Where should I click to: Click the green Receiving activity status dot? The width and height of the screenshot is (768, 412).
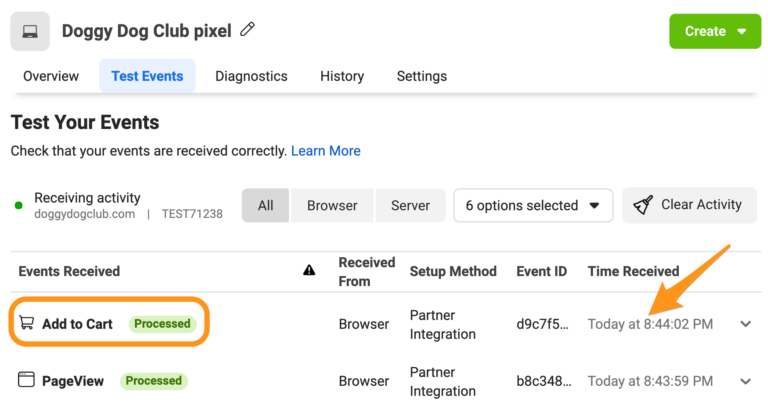[19, 205]
